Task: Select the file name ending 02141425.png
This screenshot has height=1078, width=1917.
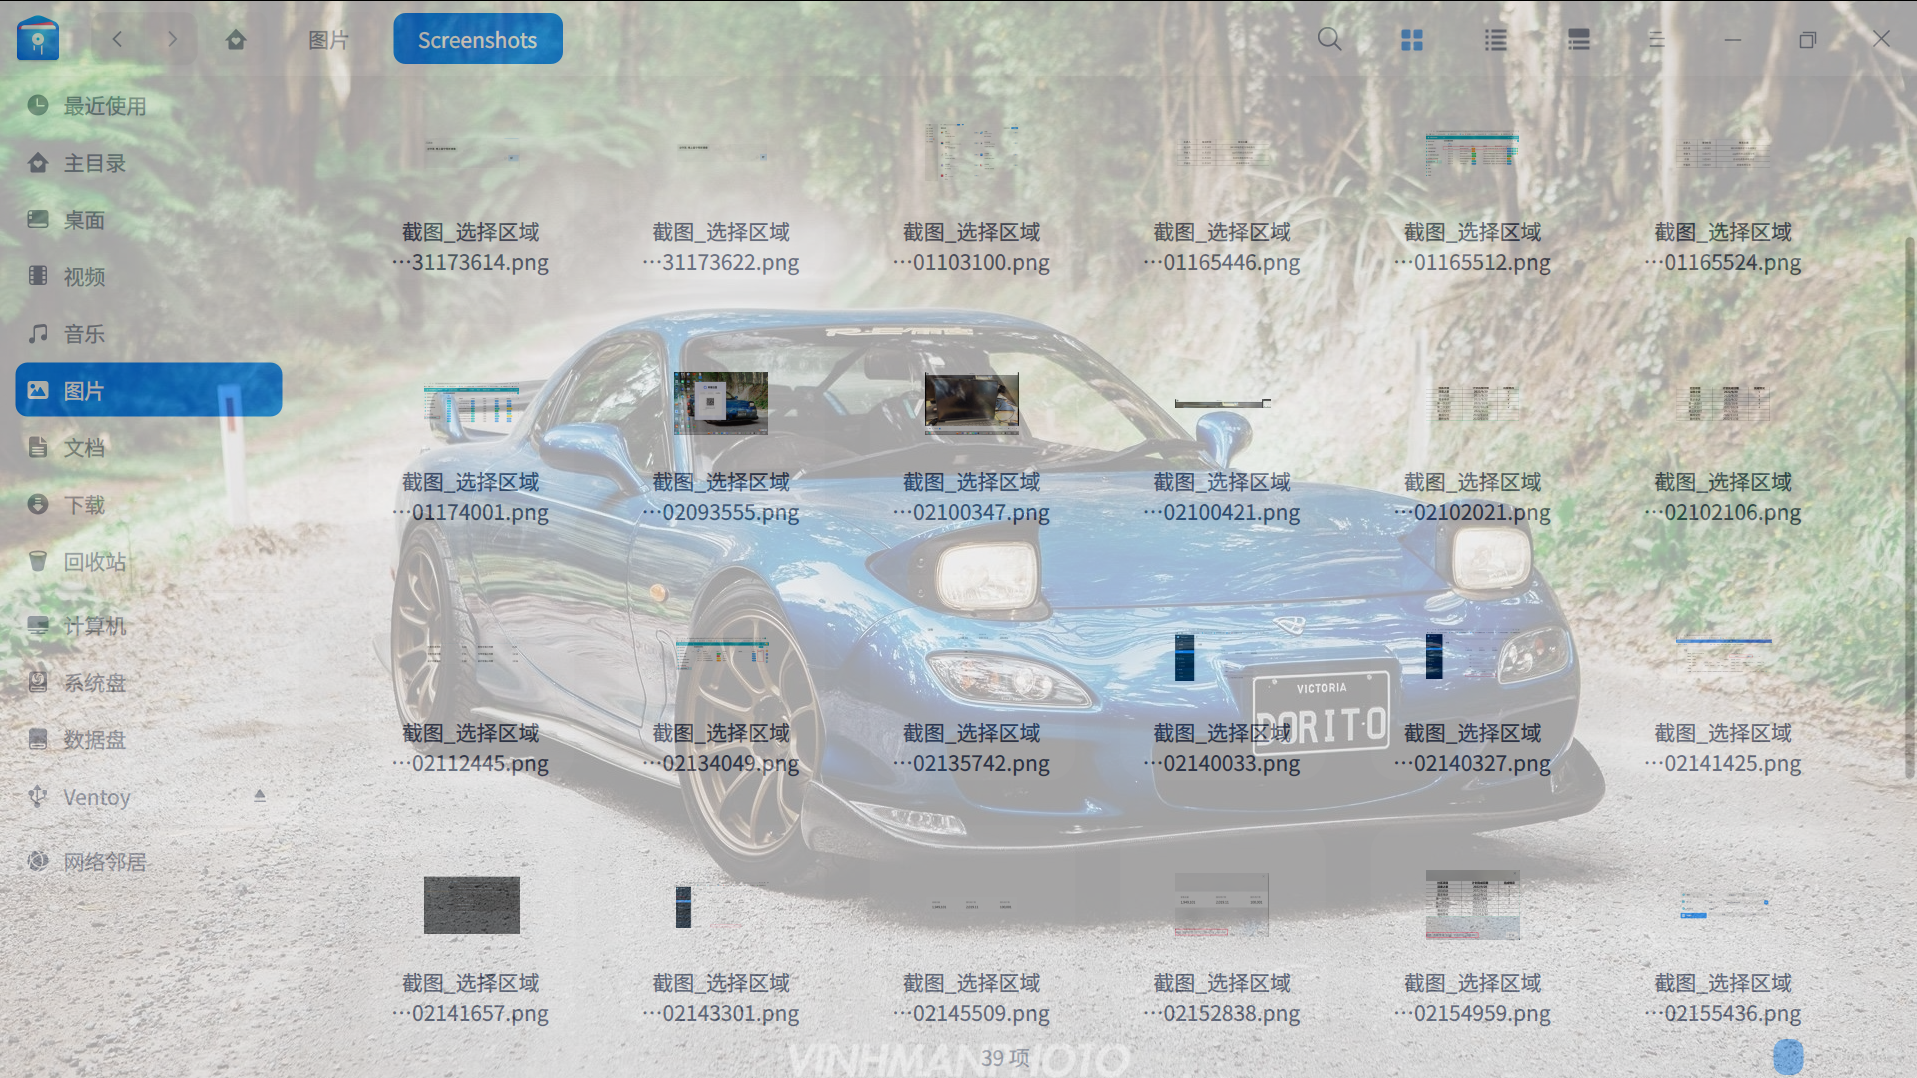Action: 1723,748
